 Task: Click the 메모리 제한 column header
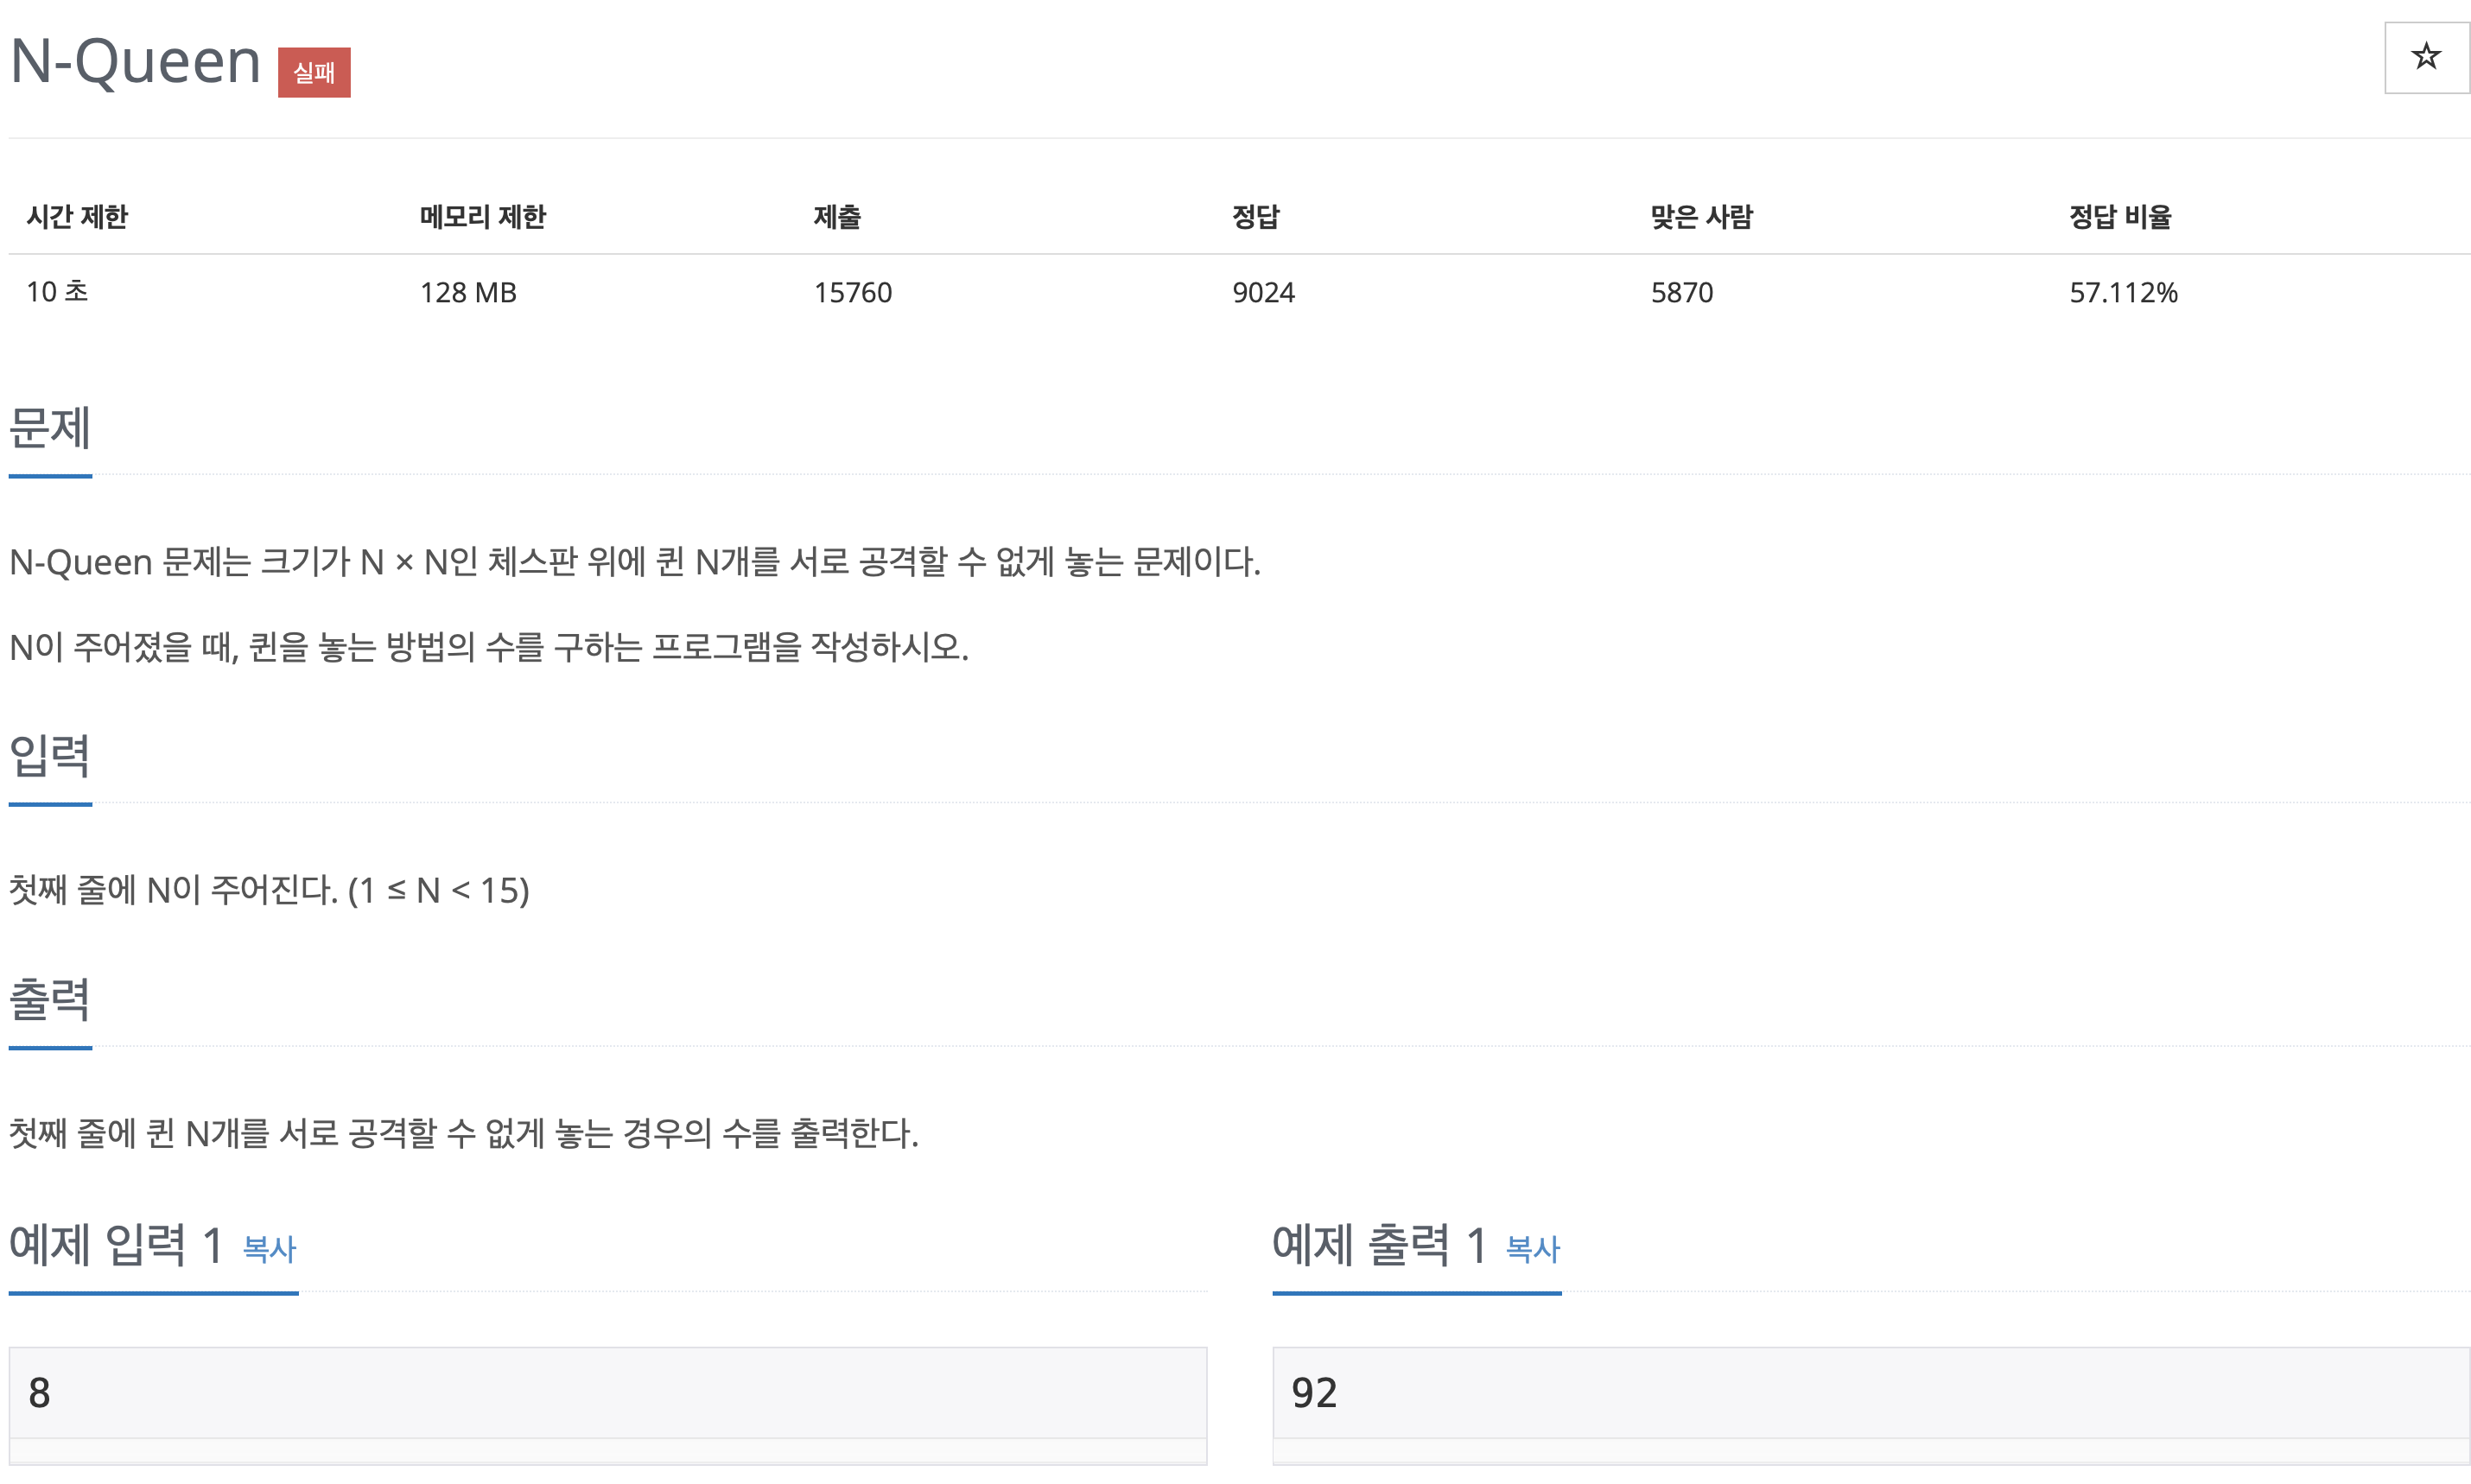pyautogui.click(x=482, y=217)
